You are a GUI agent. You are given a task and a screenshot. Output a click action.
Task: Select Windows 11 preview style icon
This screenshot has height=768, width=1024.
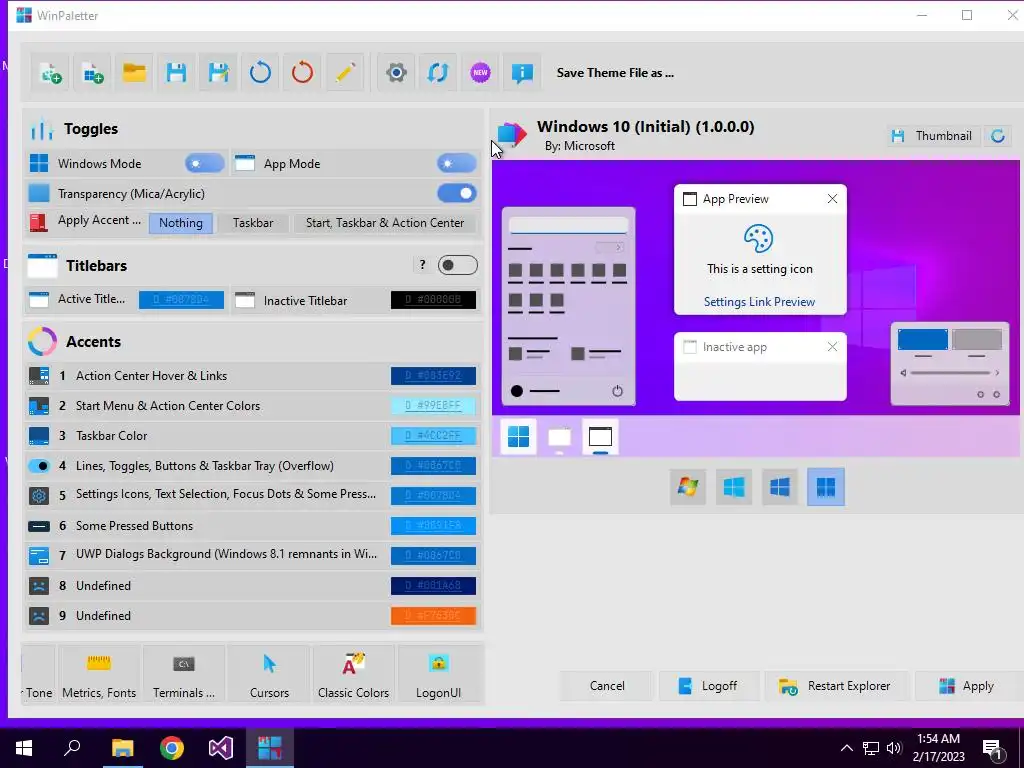825,487
